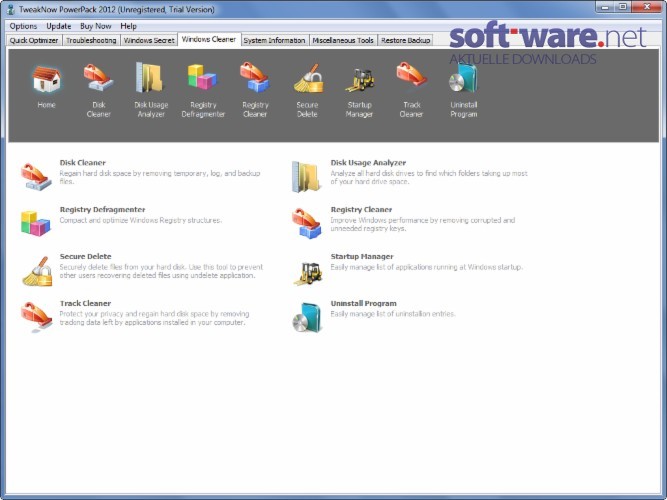Switch to the Restore Backup tab
Viewport: 667px width, 500px height.
405,40
